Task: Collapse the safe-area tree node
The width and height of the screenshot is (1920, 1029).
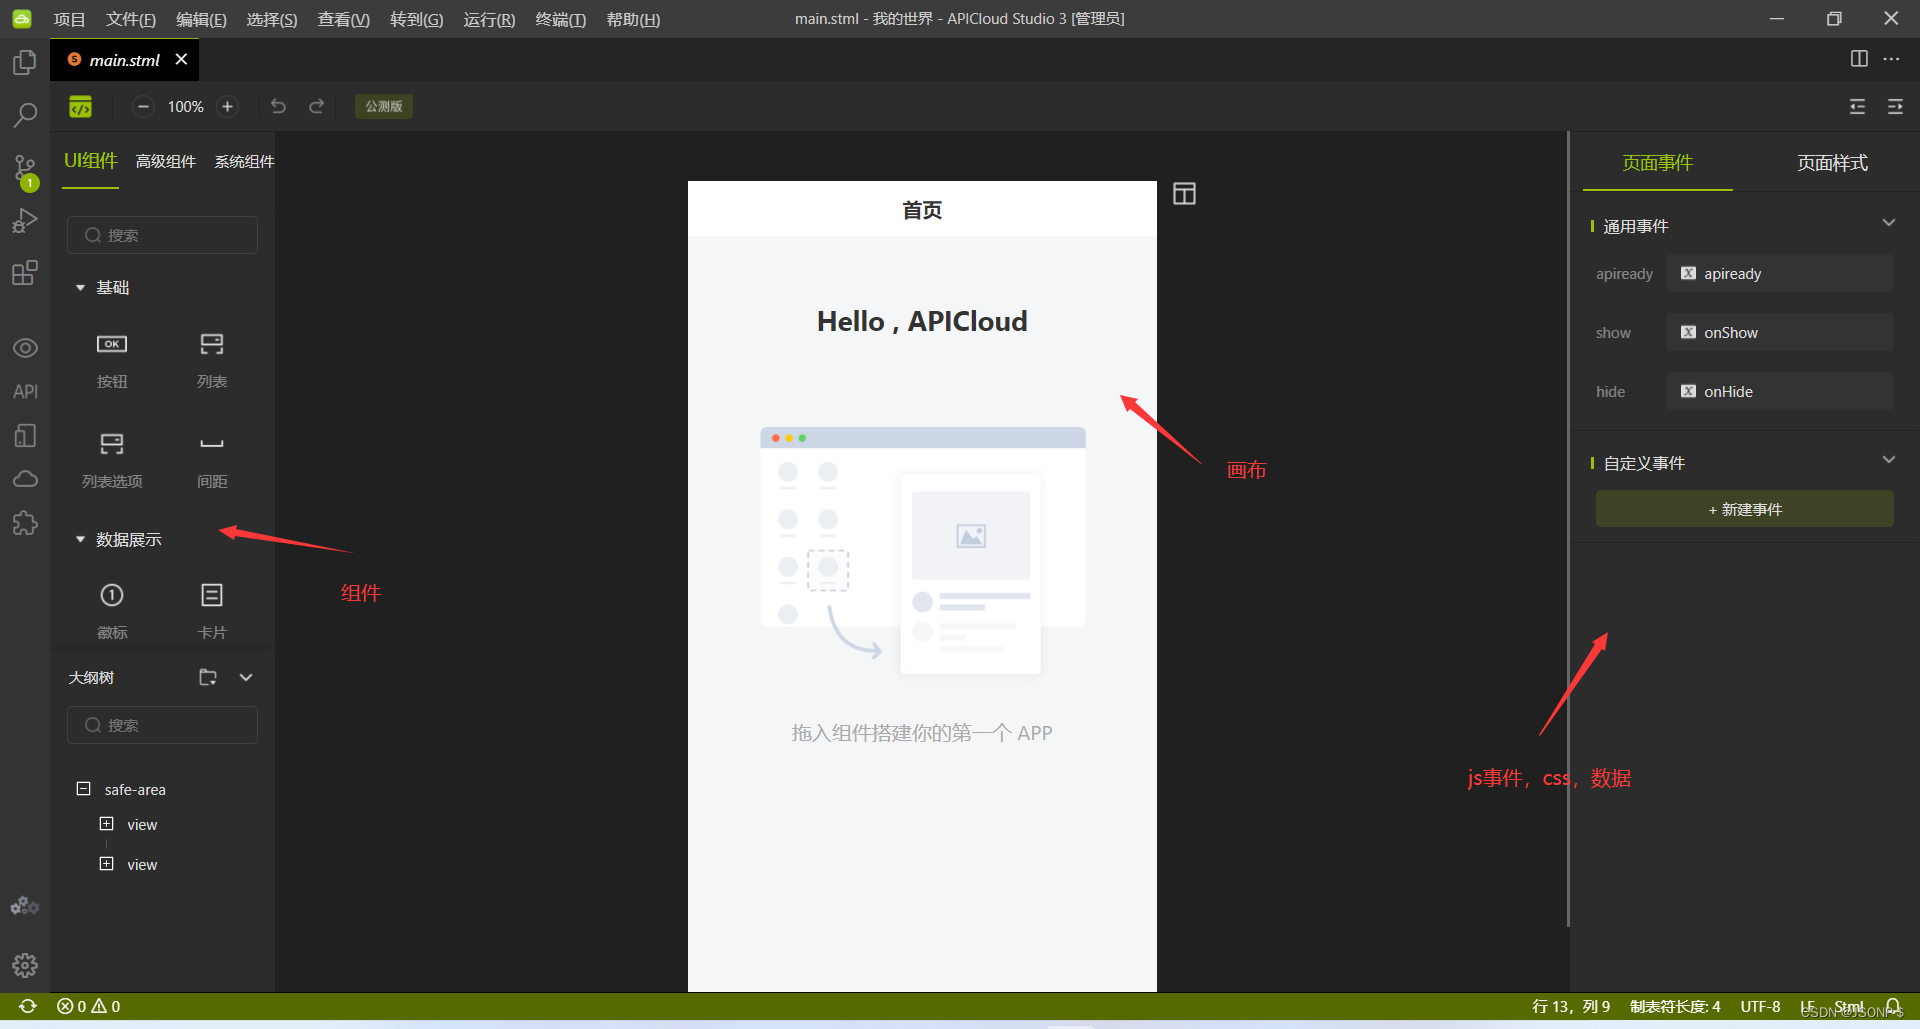Action: click(x=84, y=789)
